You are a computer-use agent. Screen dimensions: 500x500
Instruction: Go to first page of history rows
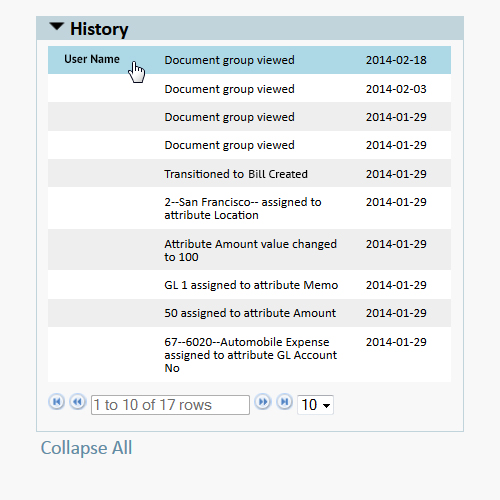[56, 402]
